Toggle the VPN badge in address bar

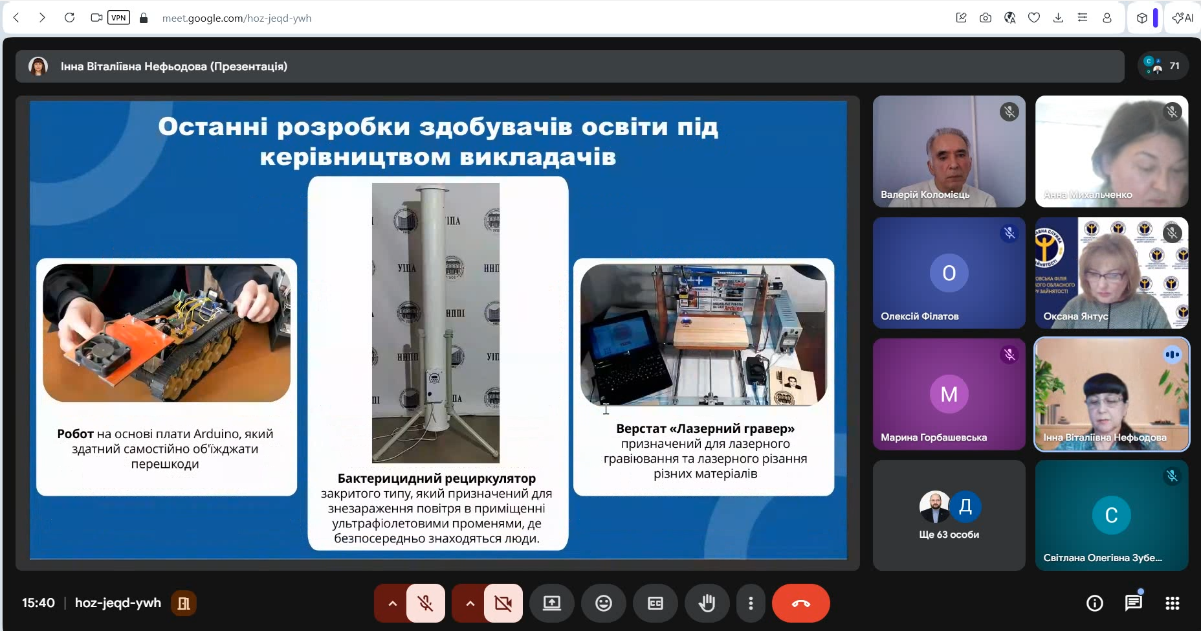[118, 17]
